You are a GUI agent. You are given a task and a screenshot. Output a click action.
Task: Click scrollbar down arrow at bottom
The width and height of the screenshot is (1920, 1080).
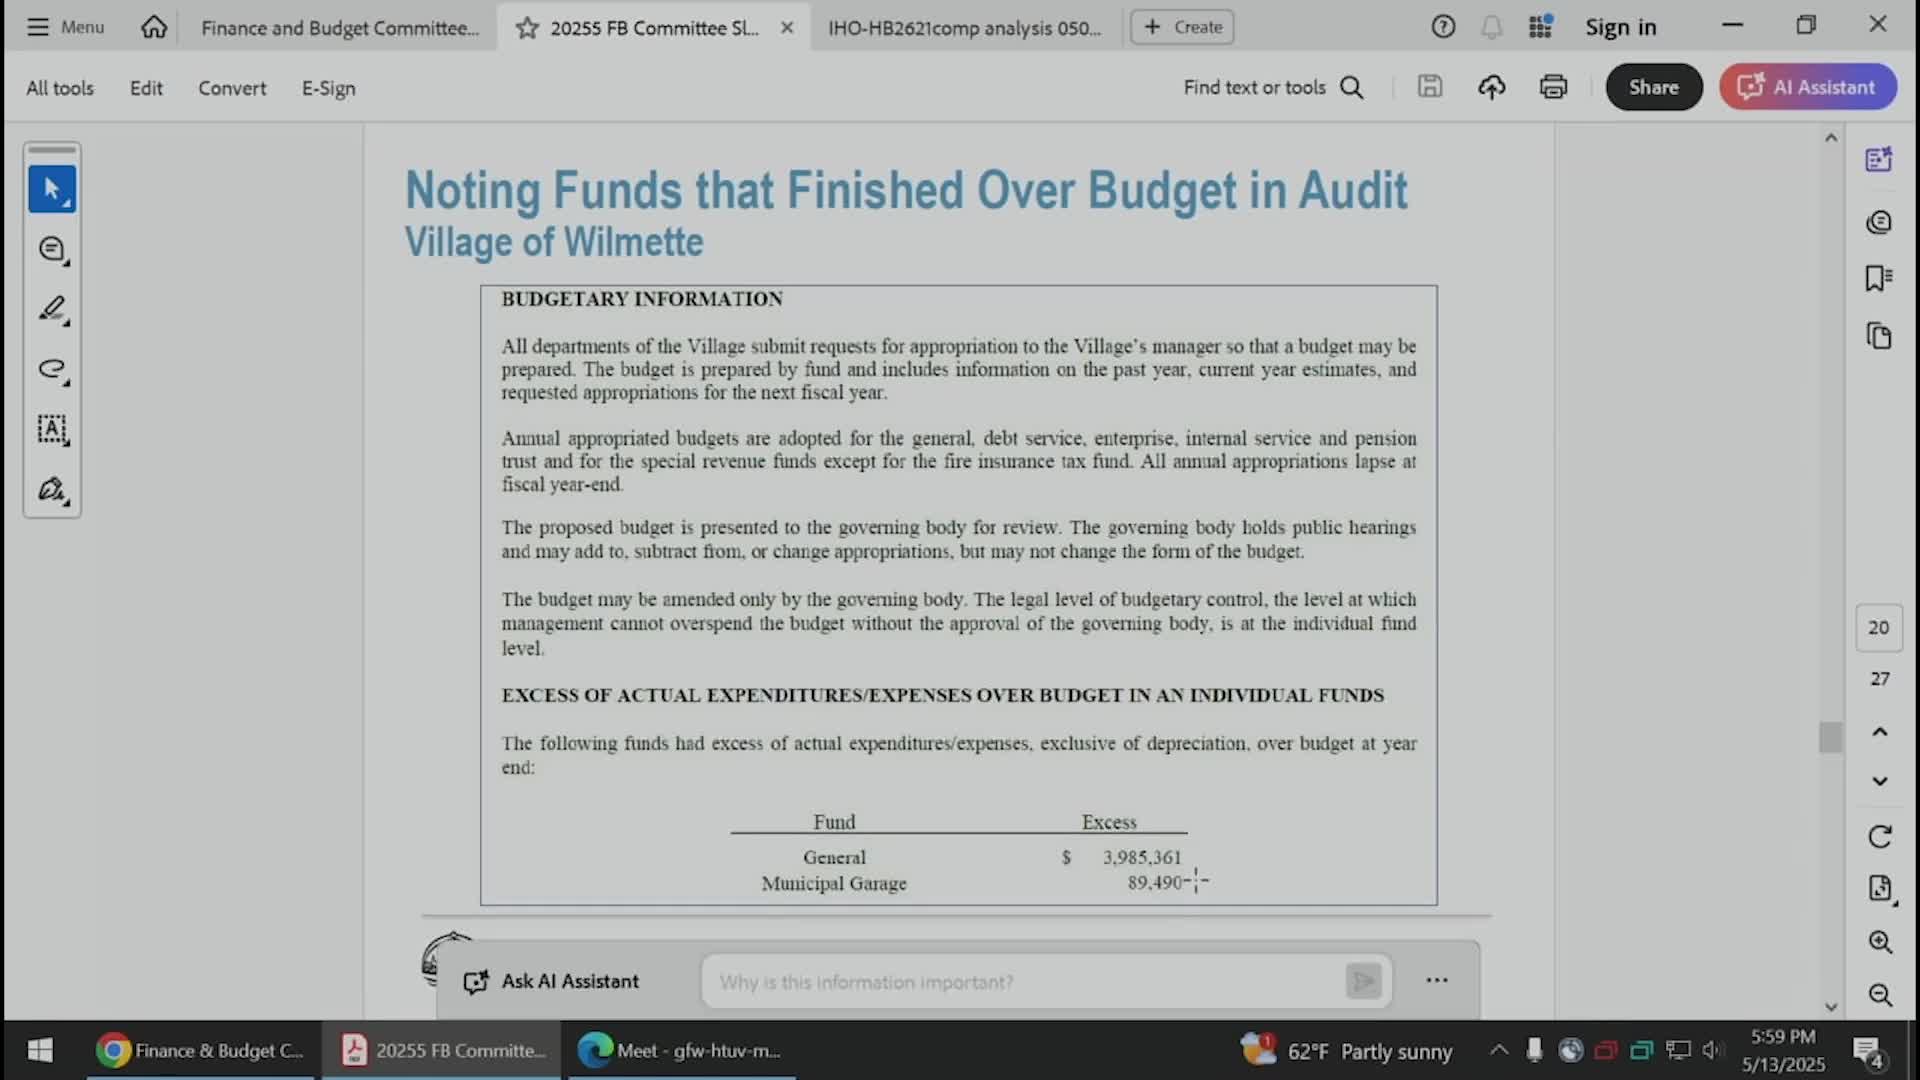click(x=1831, y=1007)
